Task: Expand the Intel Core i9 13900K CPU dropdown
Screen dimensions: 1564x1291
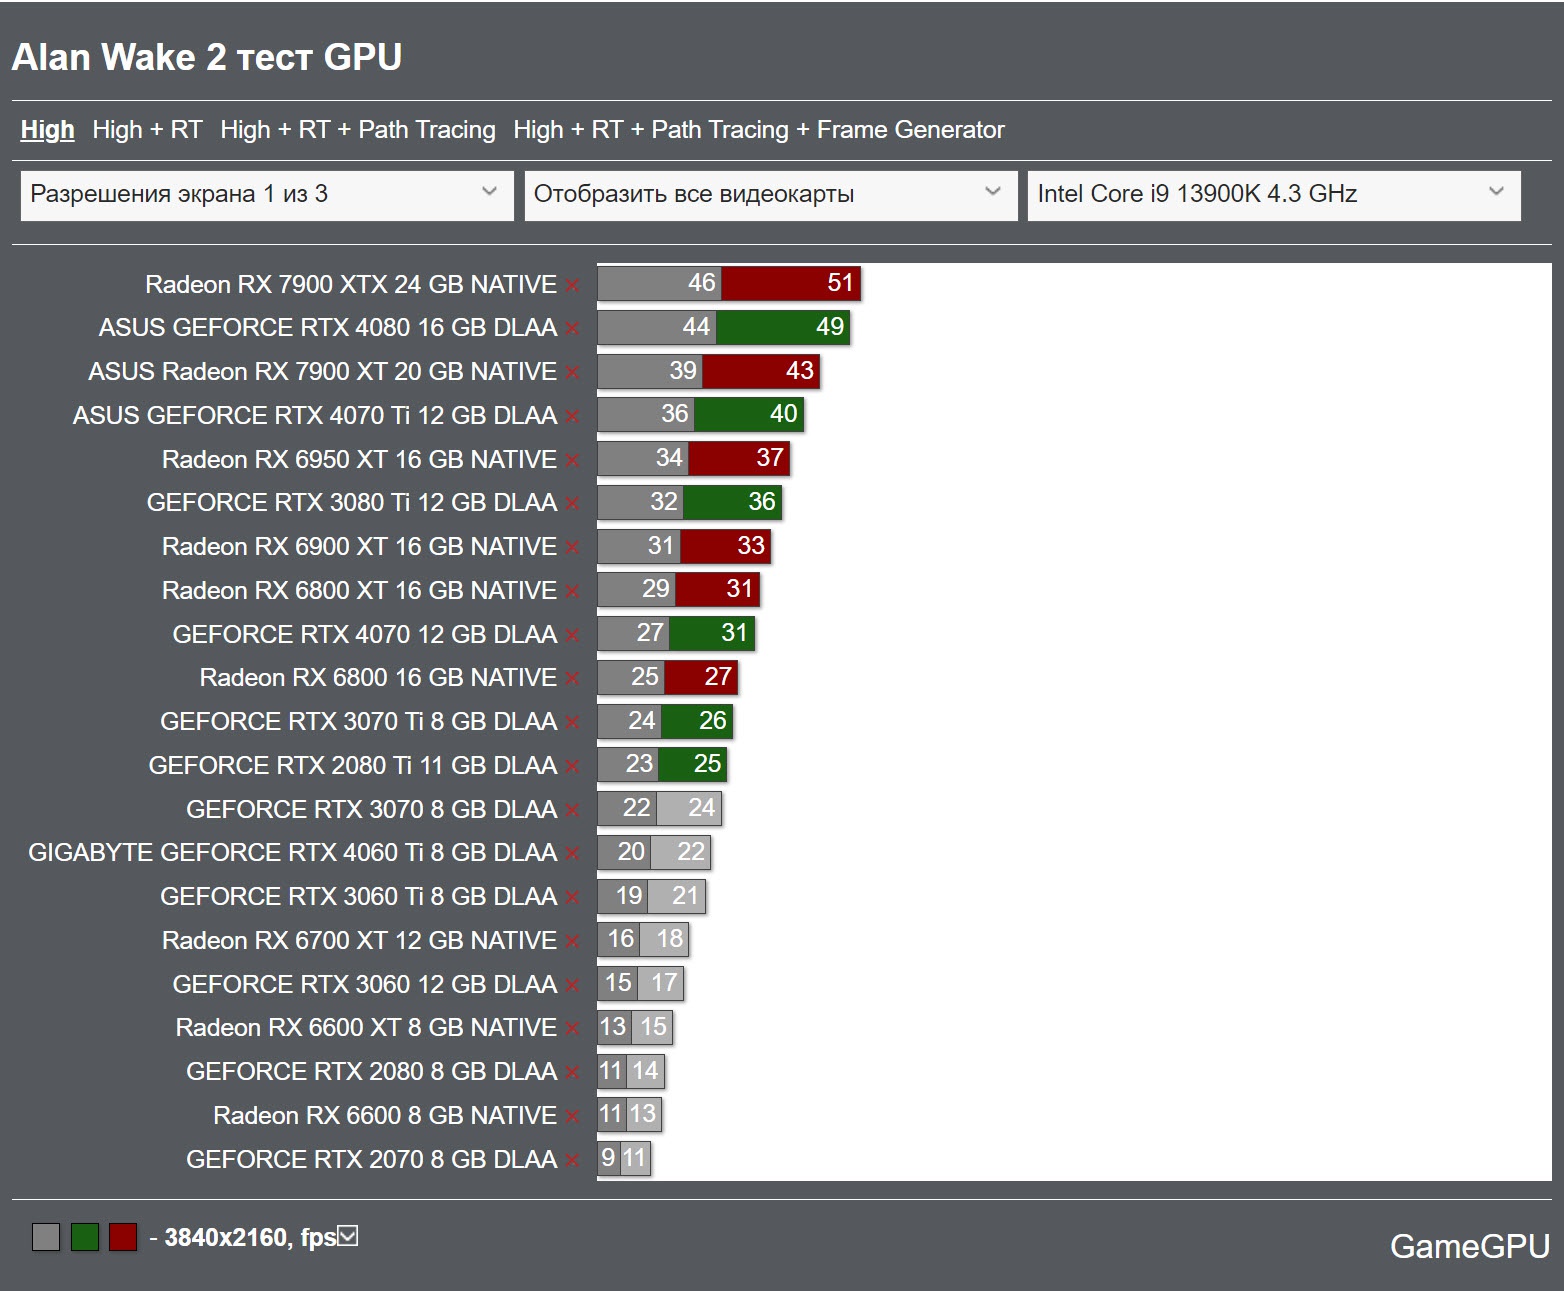Action: (x=1274, y=195)
